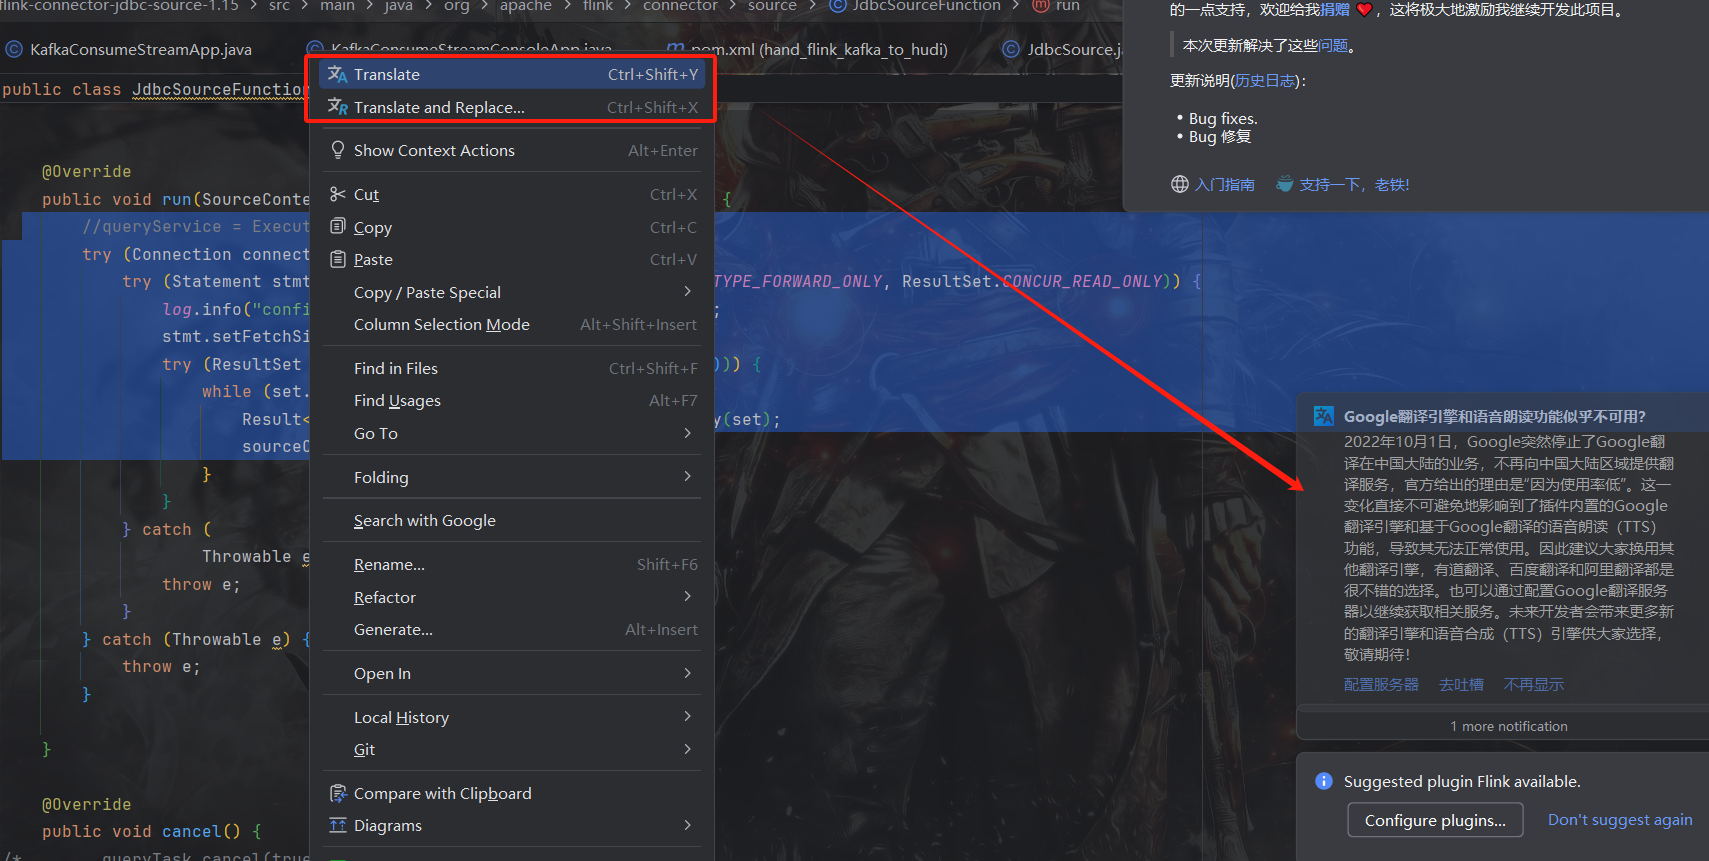Click the Configure plugins... button

point(1435,820)
